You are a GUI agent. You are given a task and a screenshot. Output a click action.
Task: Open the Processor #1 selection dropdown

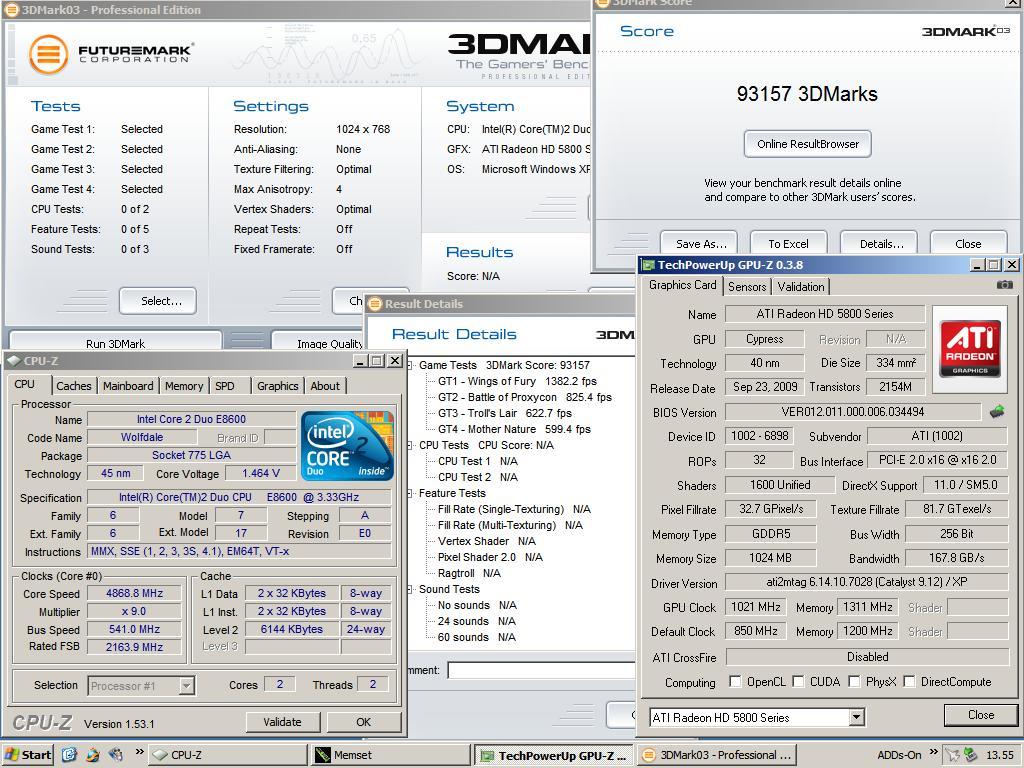[x=187, y=686]
